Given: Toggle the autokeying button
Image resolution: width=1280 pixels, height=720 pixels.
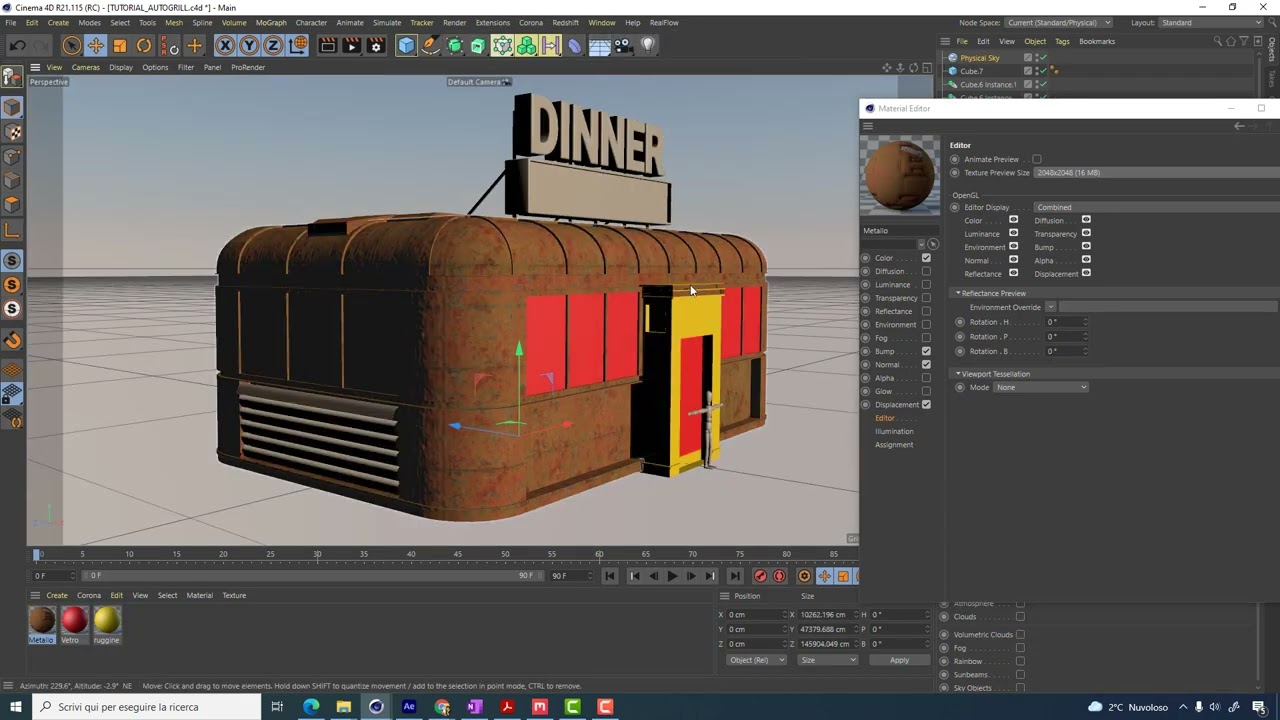Looking at the screenshot, I should pyautogui.click(x=780, y=576).
